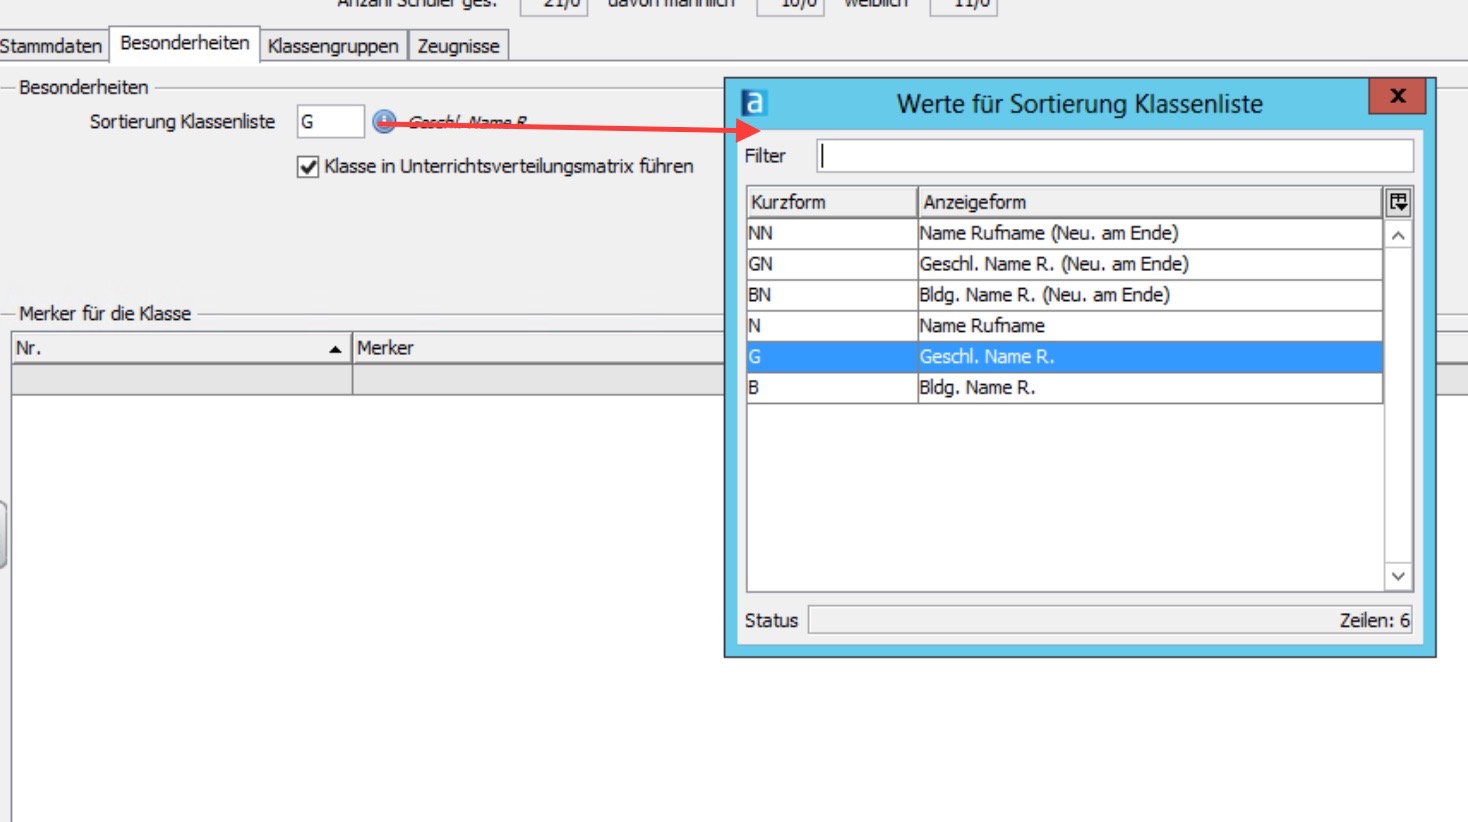Click the Filter input field
Screen dimensions: 1468x822
click(1115, 156)
